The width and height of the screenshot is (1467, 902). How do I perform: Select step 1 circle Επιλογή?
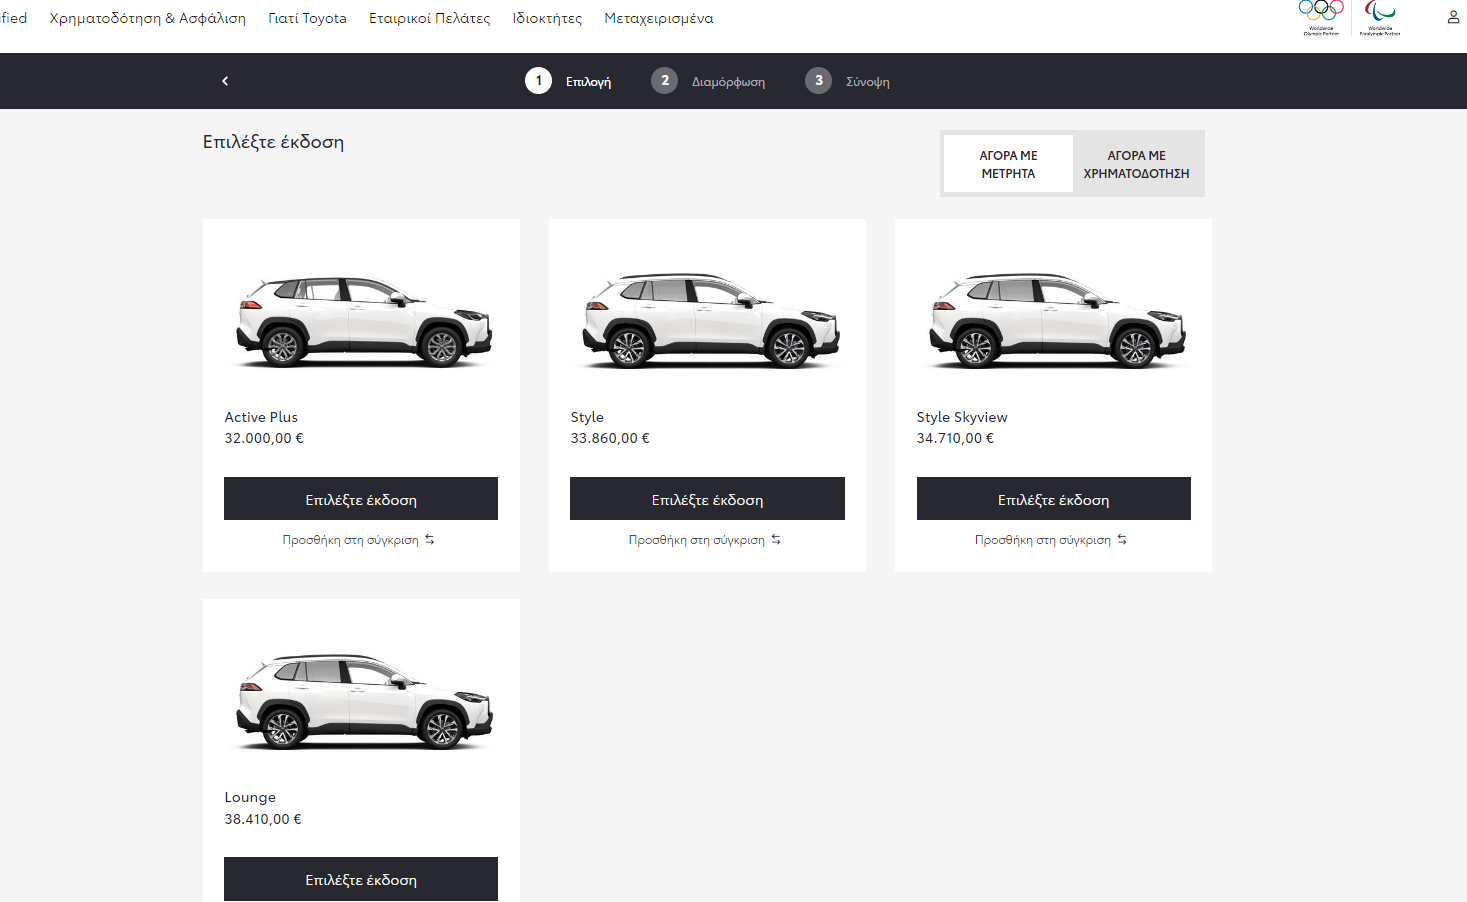[x=538, y=81]
